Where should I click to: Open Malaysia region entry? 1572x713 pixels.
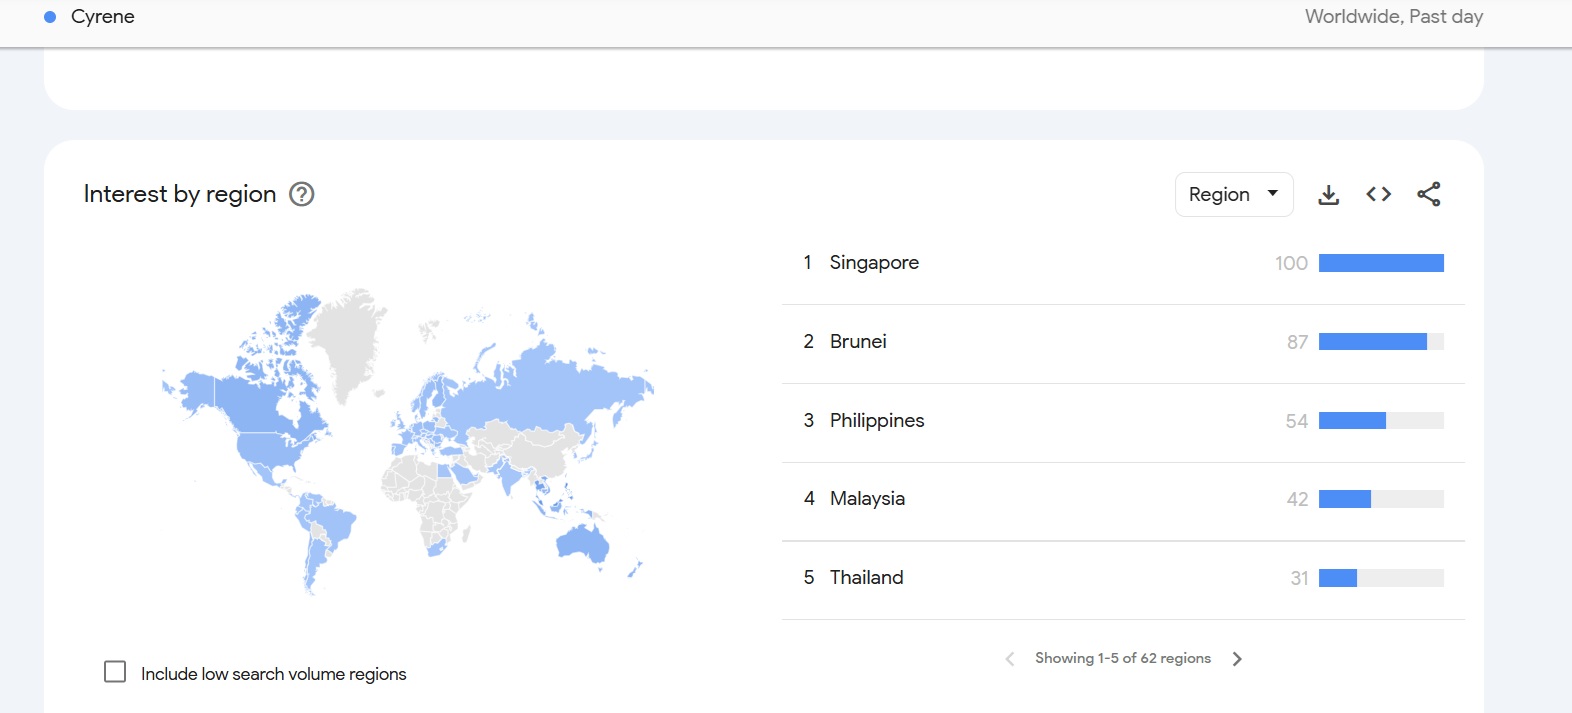[x=867, y=499]
